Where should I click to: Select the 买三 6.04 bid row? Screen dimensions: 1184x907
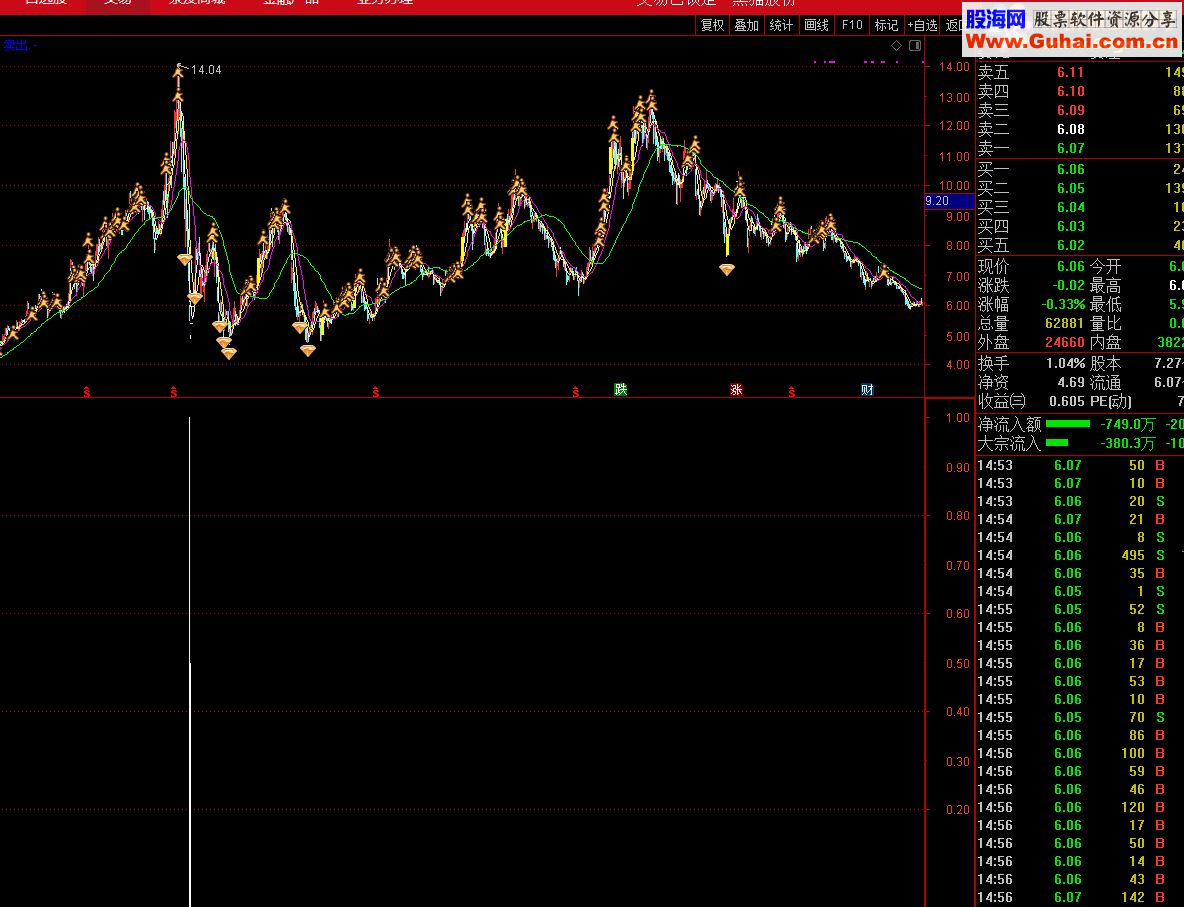pos(1081,207)
